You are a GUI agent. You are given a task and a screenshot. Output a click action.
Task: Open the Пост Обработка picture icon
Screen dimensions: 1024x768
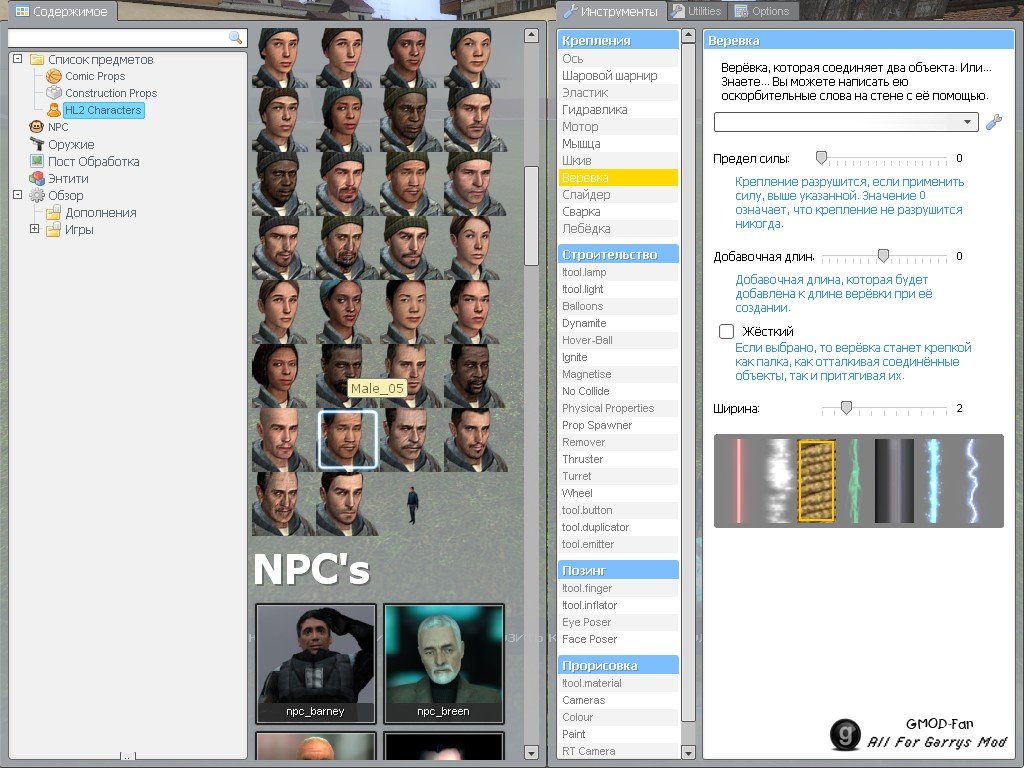click(37, 161)
